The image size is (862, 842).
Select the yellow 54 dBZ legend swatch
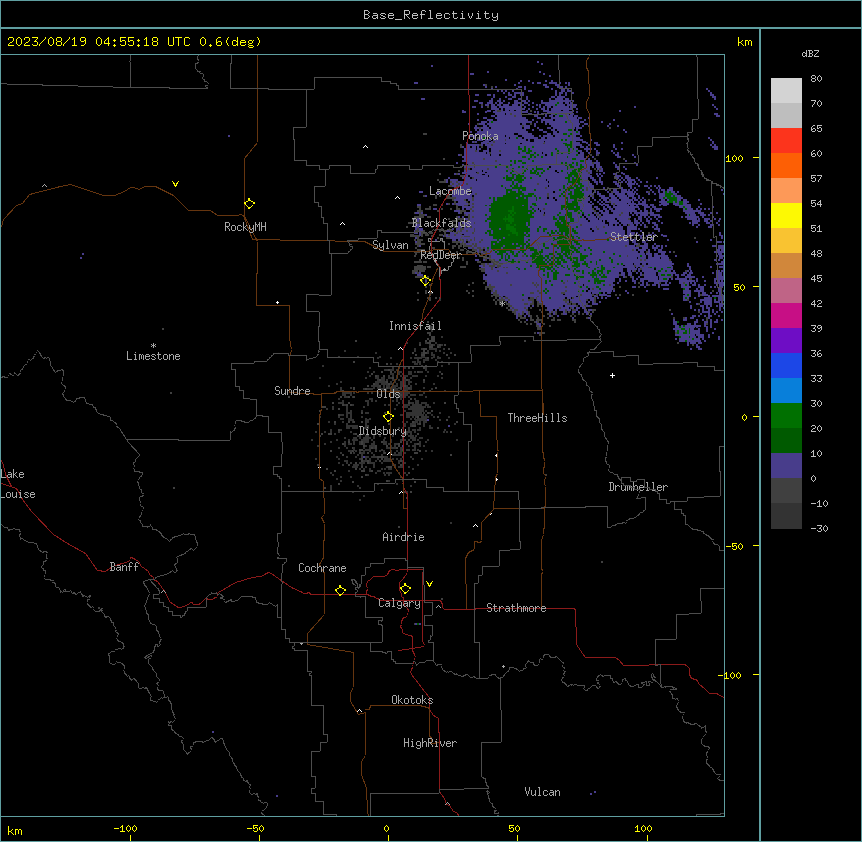tap(786, 215)
